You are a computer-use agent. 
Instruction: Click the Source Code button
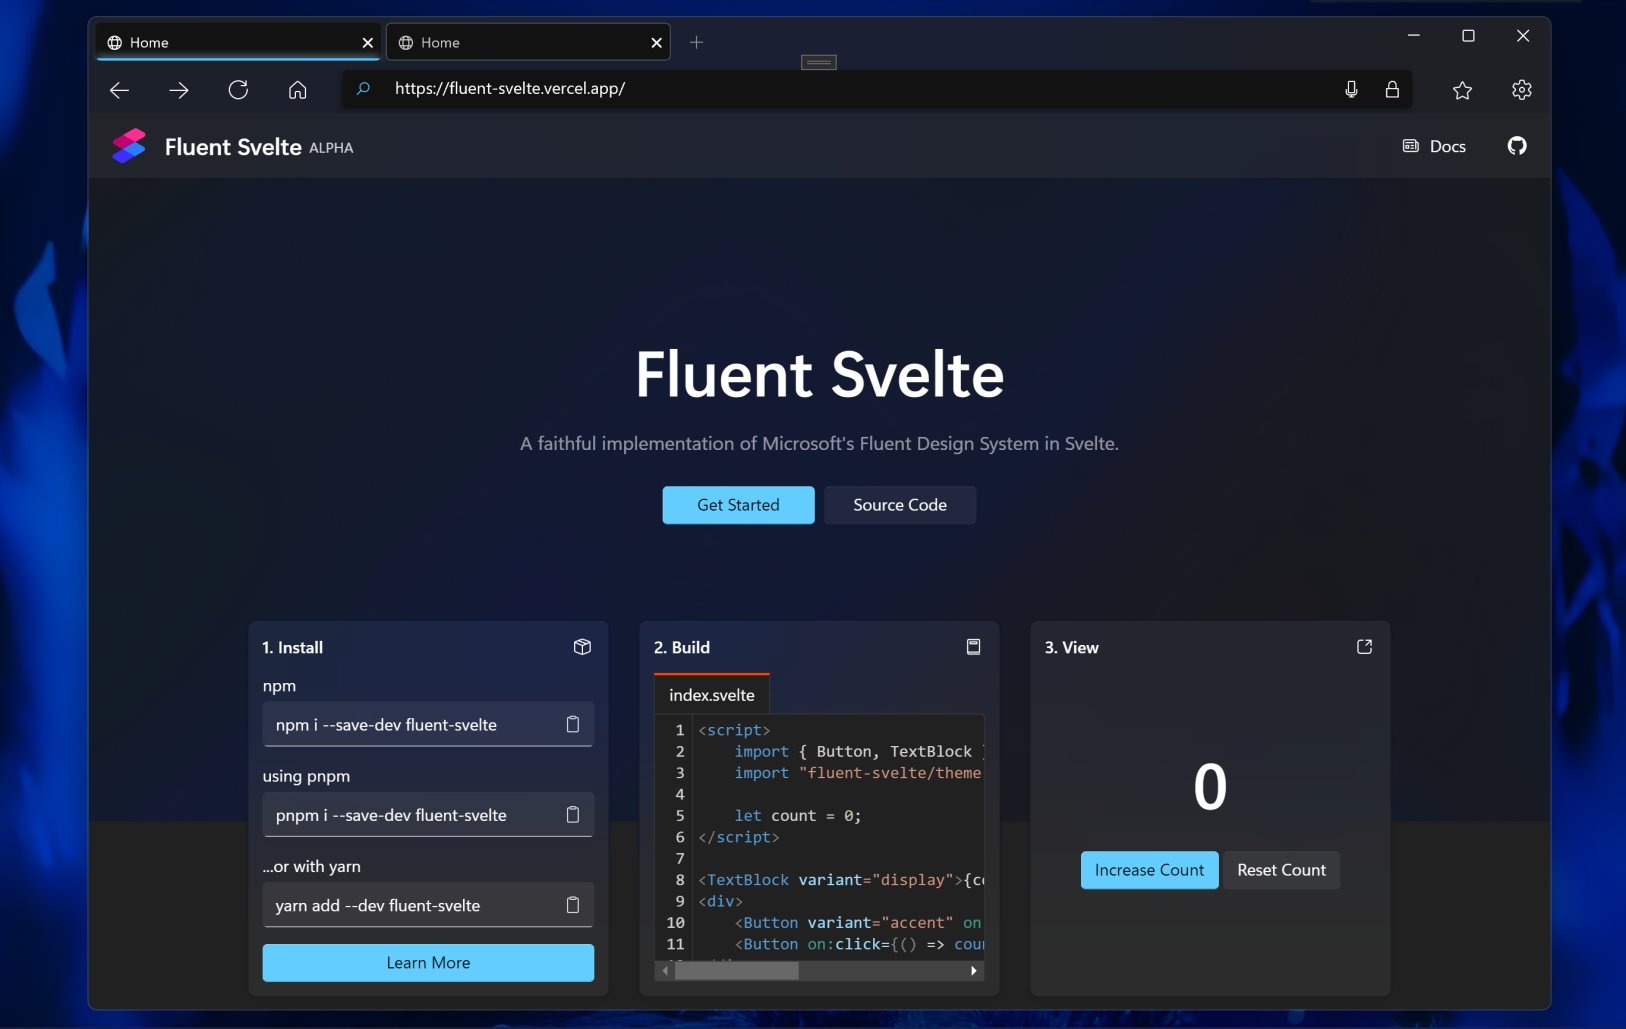[900, 505]
